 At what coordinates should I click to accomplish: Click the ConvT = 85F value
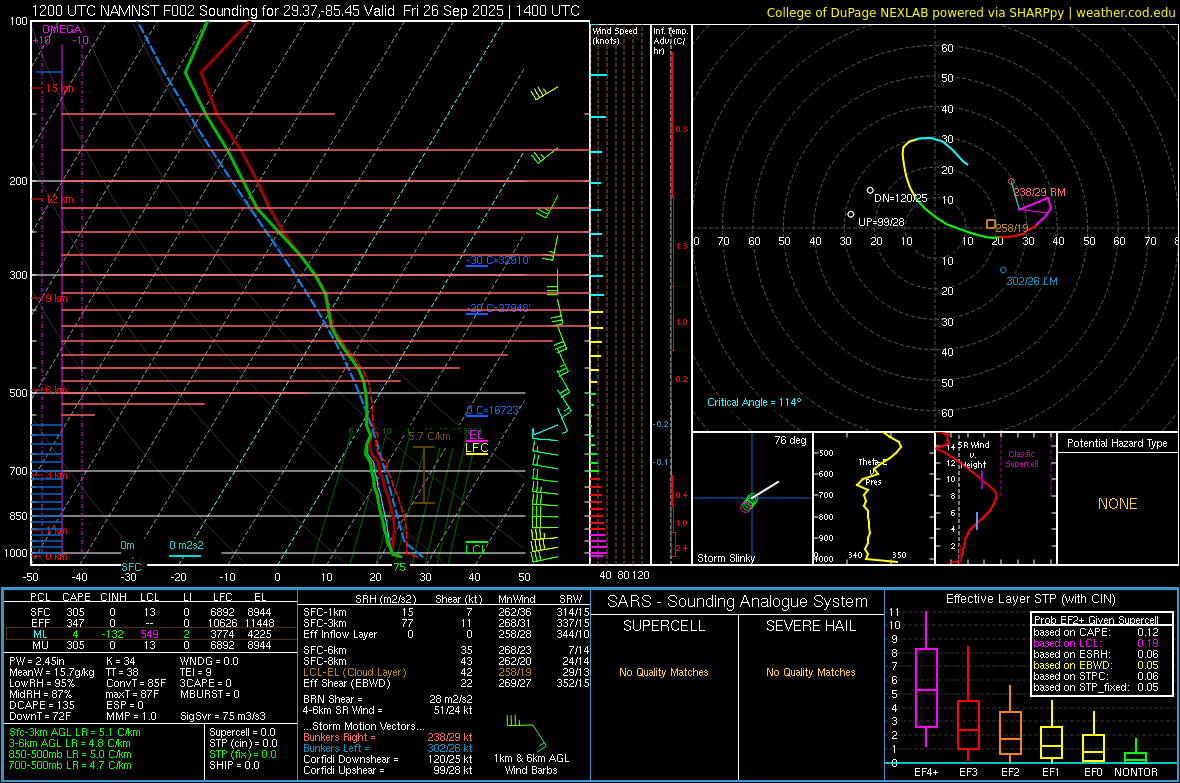(x=136, y=684)
